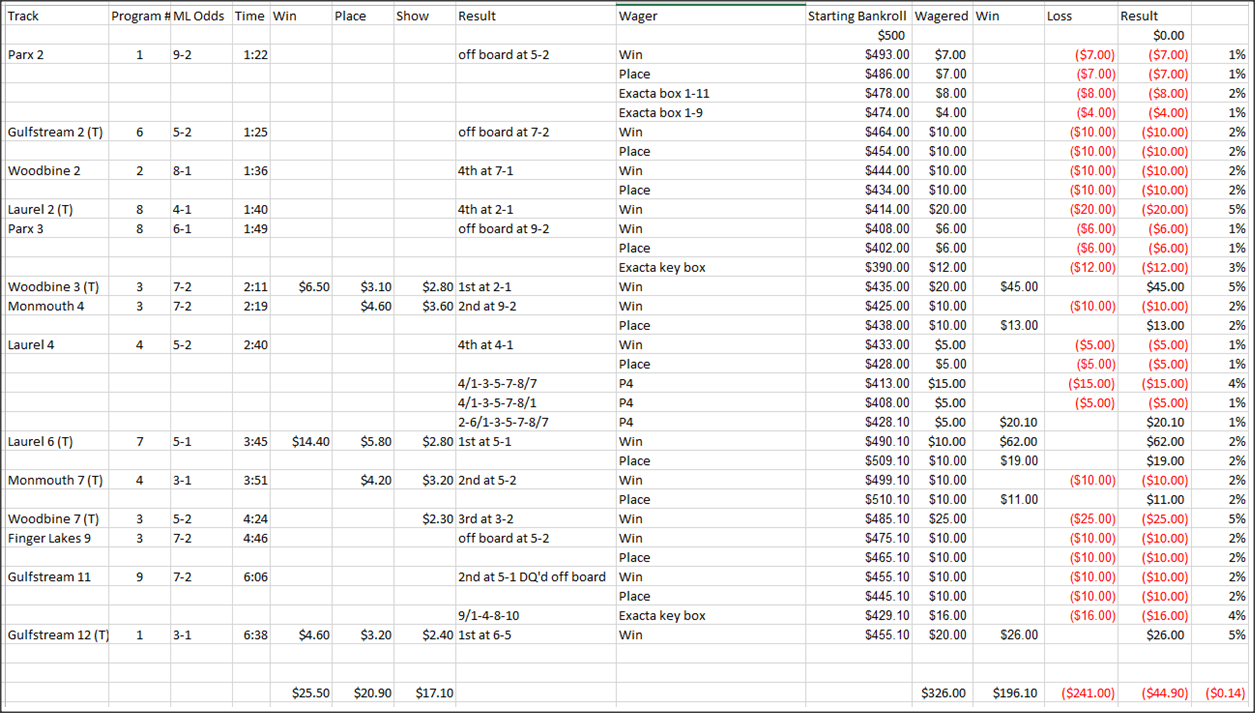Select the $326.00 total wagered cell
The width and height of the screenshot is (1255, 713).
click(942, 693)
